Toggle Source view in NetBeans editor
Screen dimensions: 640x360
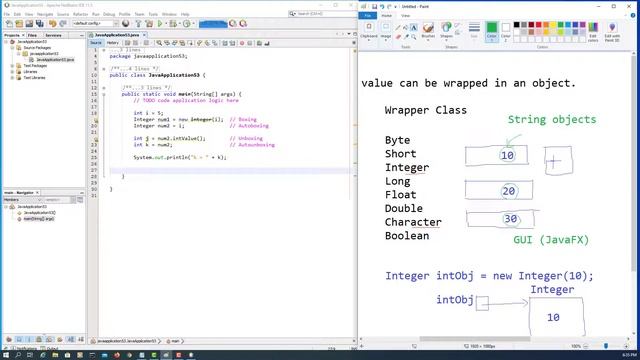click(96, 43)
